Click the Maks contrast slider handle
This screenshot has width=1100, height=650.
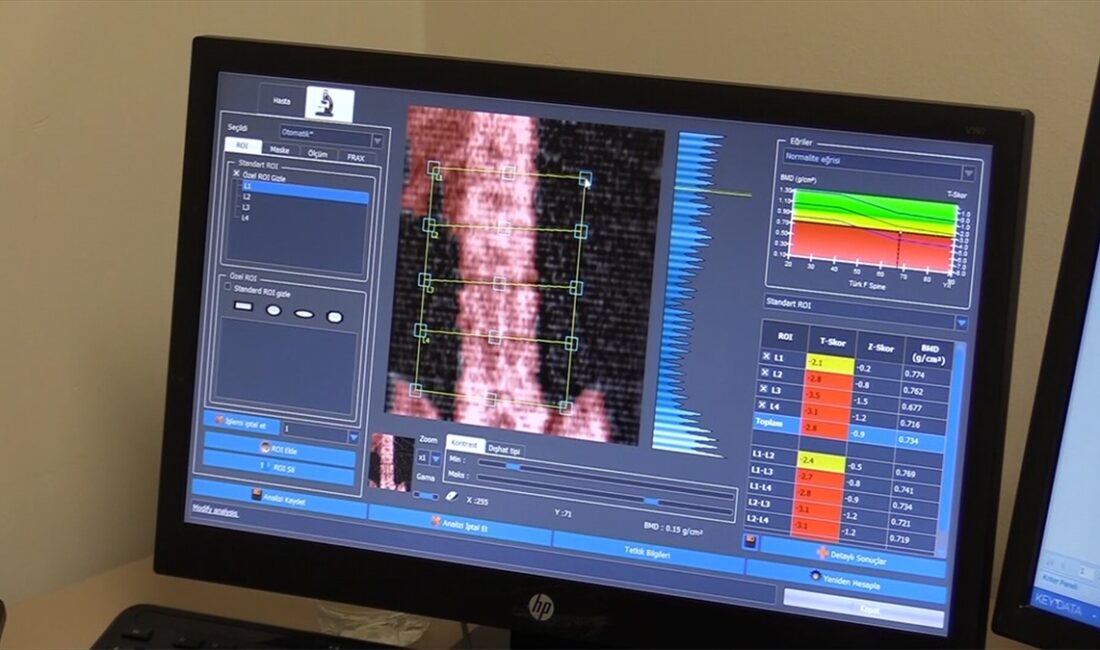point(652,502)
